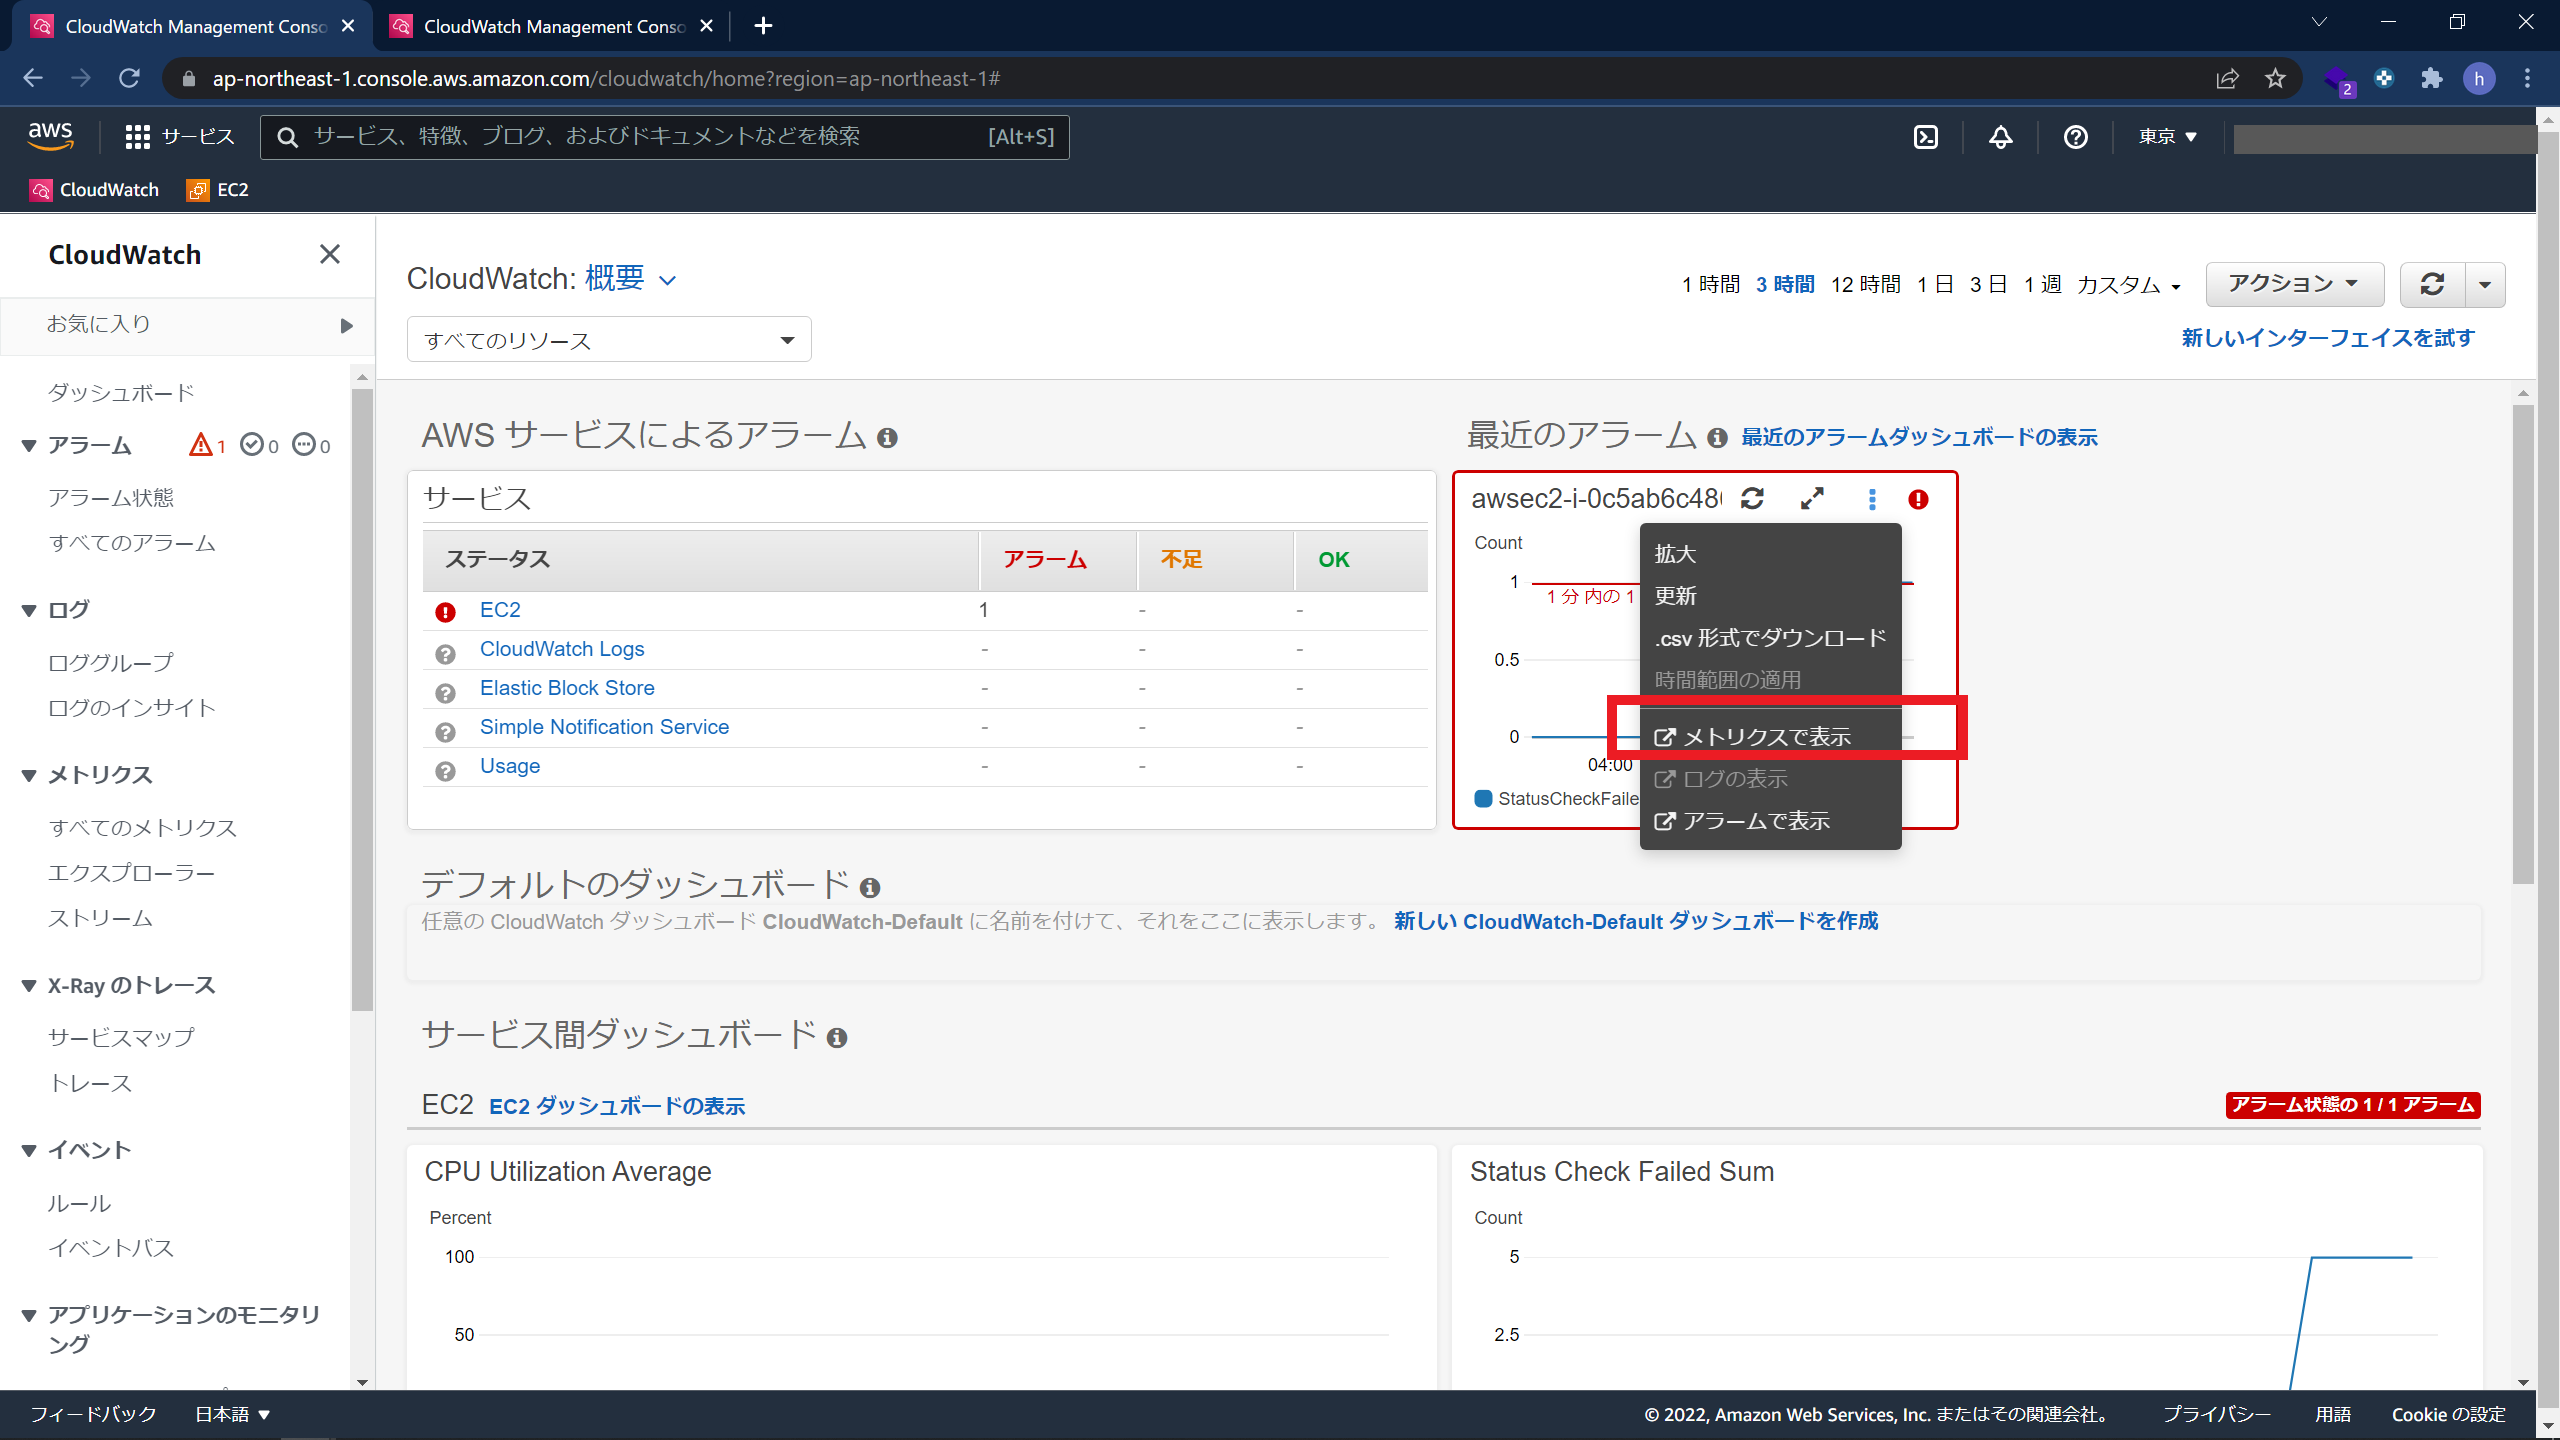Expand the CloudWatch overview title dropdown

pos(668,281)
